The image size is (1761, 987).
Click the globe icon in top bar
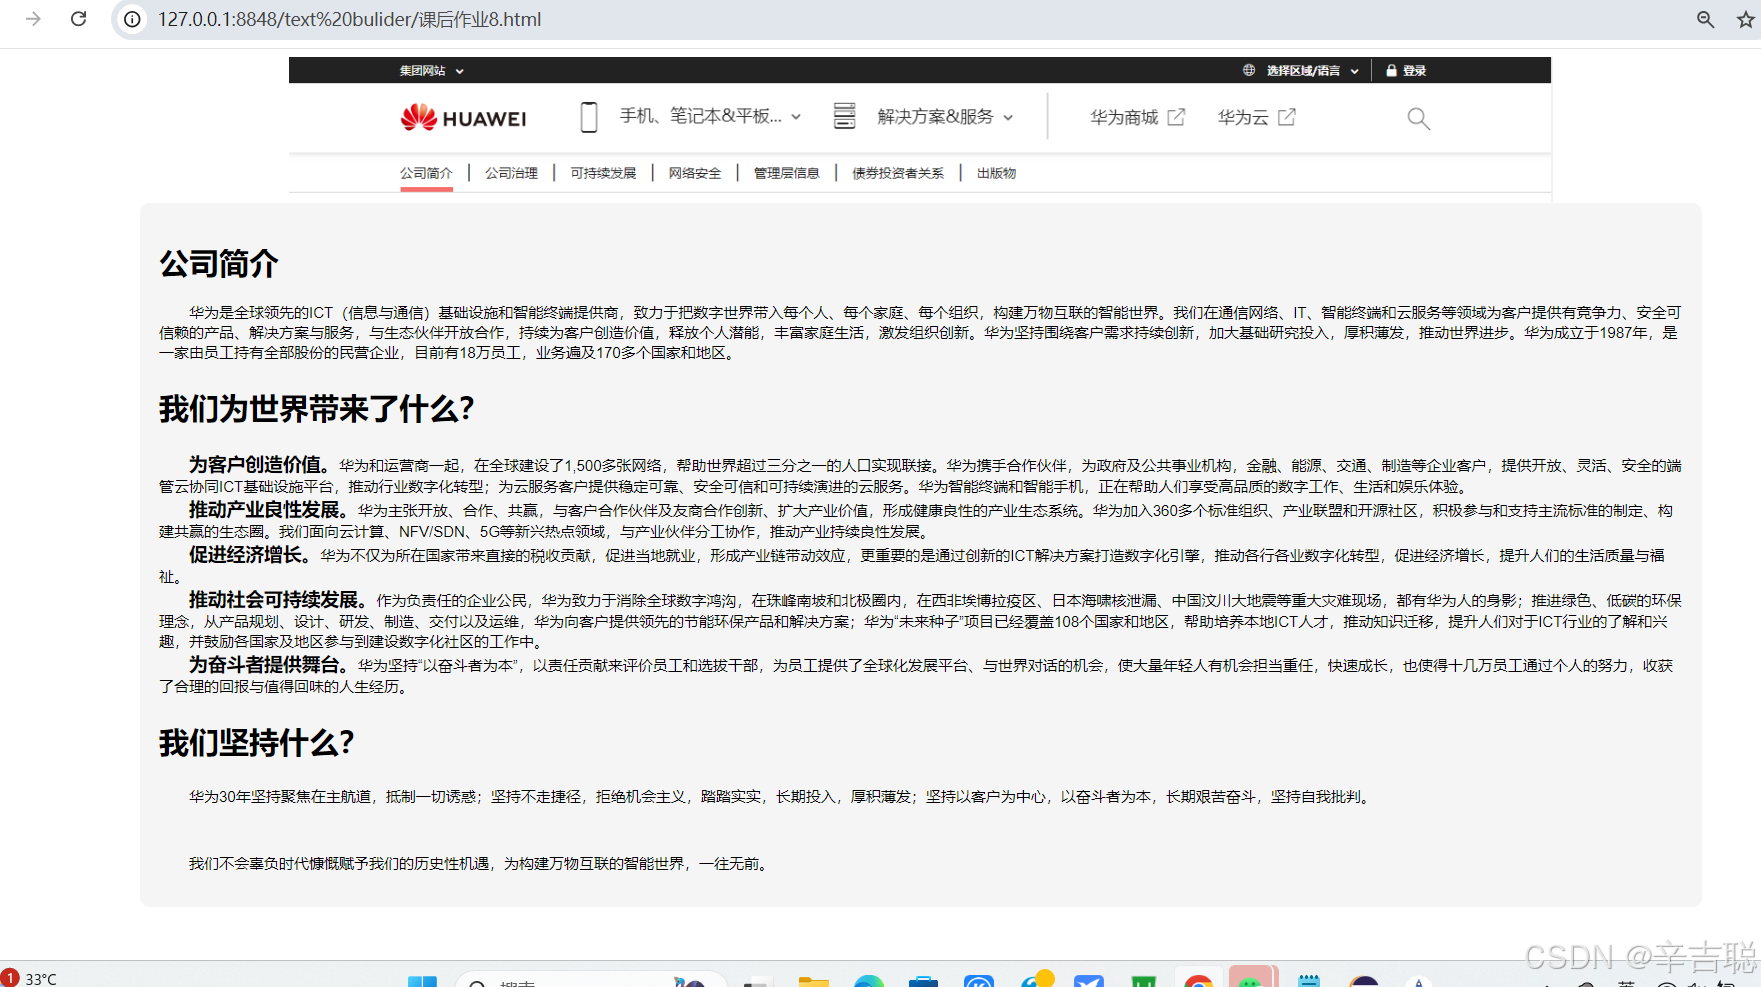[1249, 70]
